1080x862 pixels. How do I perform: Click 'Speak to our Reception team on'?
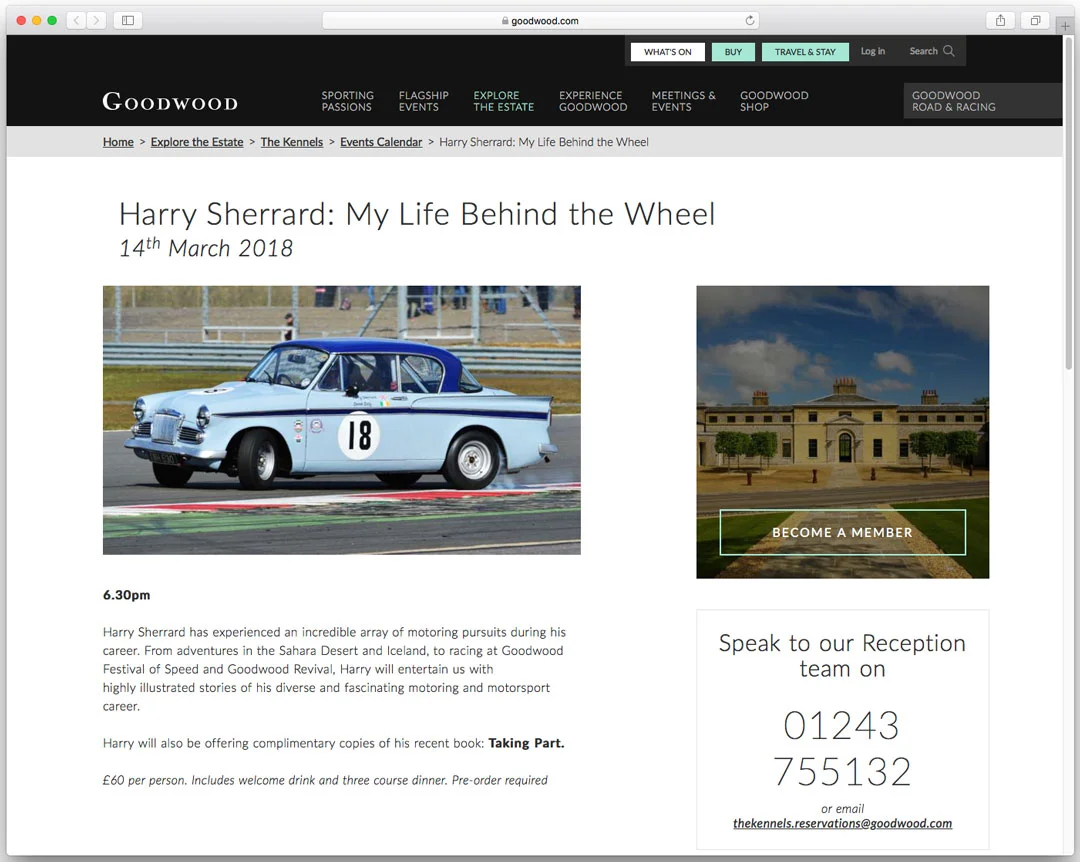pos(842,655)
